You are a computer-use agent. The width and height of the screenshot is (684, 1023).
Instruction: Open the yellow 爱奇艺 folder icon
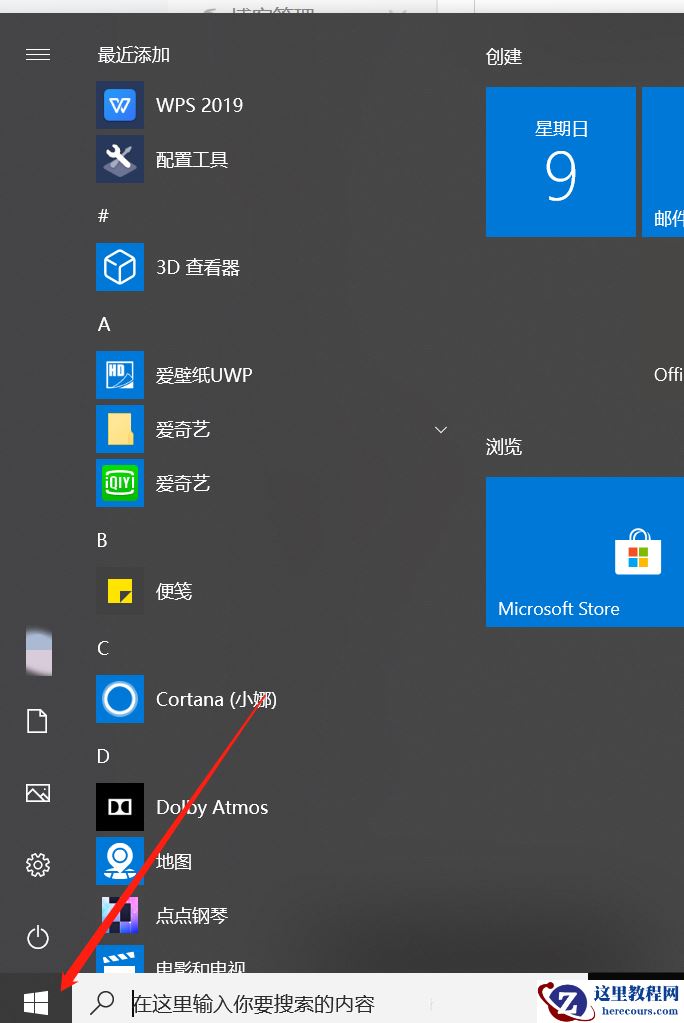120,429
